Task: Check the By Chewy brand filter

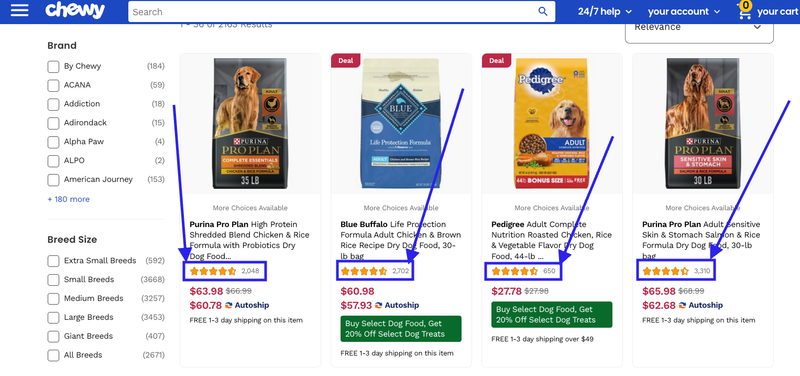Action: [x=53, y=66]
